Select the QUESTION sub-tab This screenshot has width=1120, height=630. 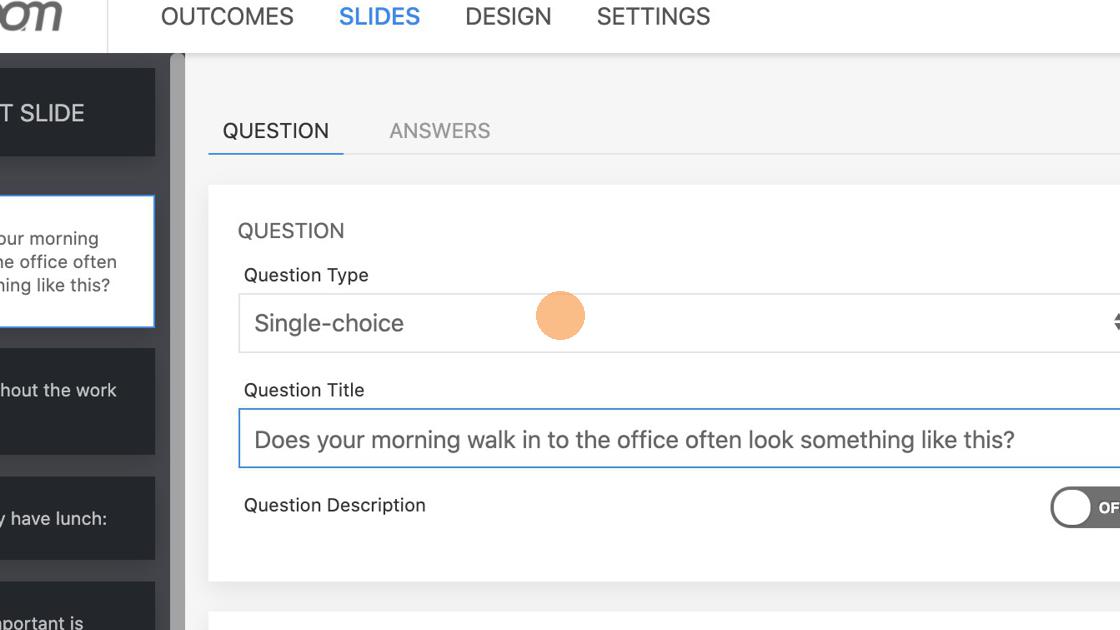coord(276,131)
